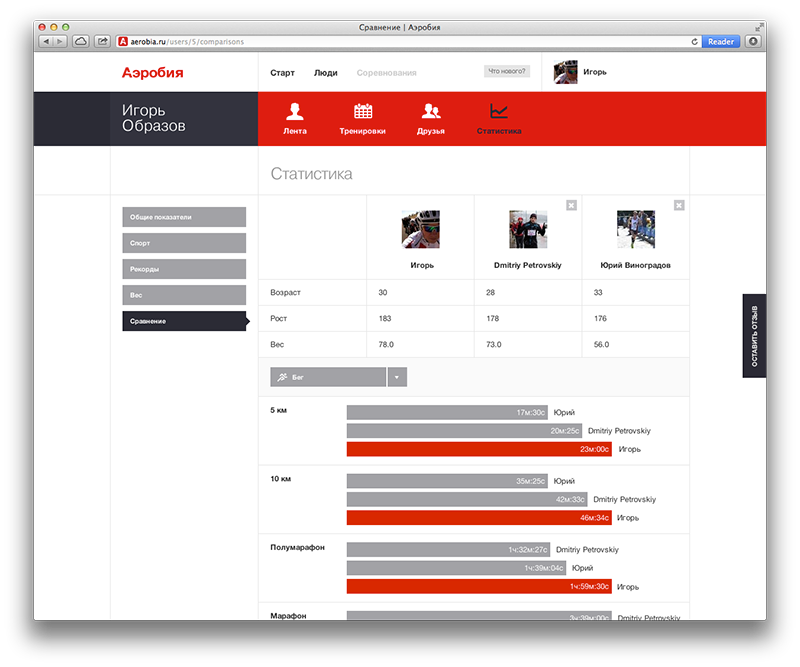The height and width of the screenshot is (667, 800).
Task: Open the Старт menu item
Action: (x=282, y=73)
